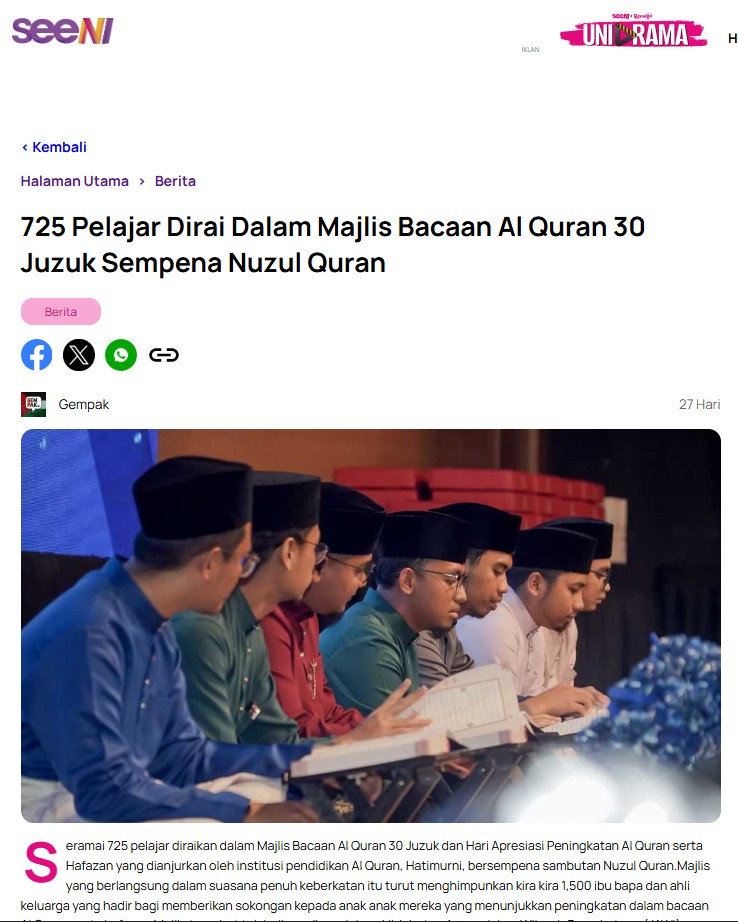Open the Halaman Utama breadcrumb
The image size is (738, 922).
(75, 181)
